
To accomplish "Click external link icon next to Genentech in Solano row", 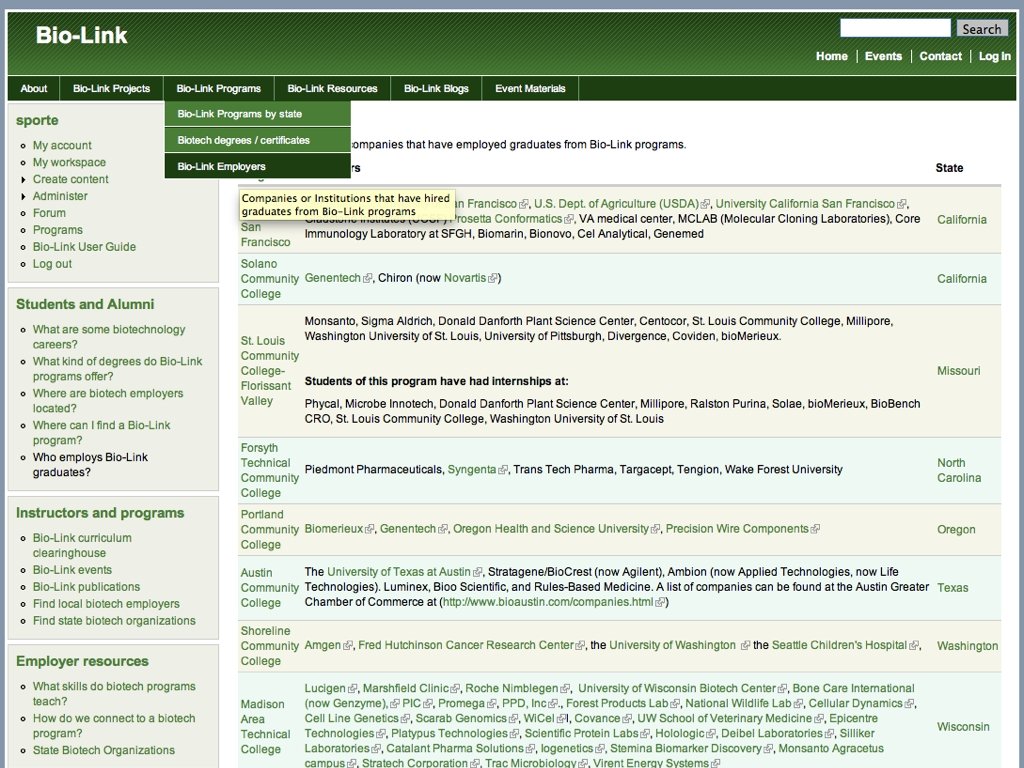I will click(368, 278).
